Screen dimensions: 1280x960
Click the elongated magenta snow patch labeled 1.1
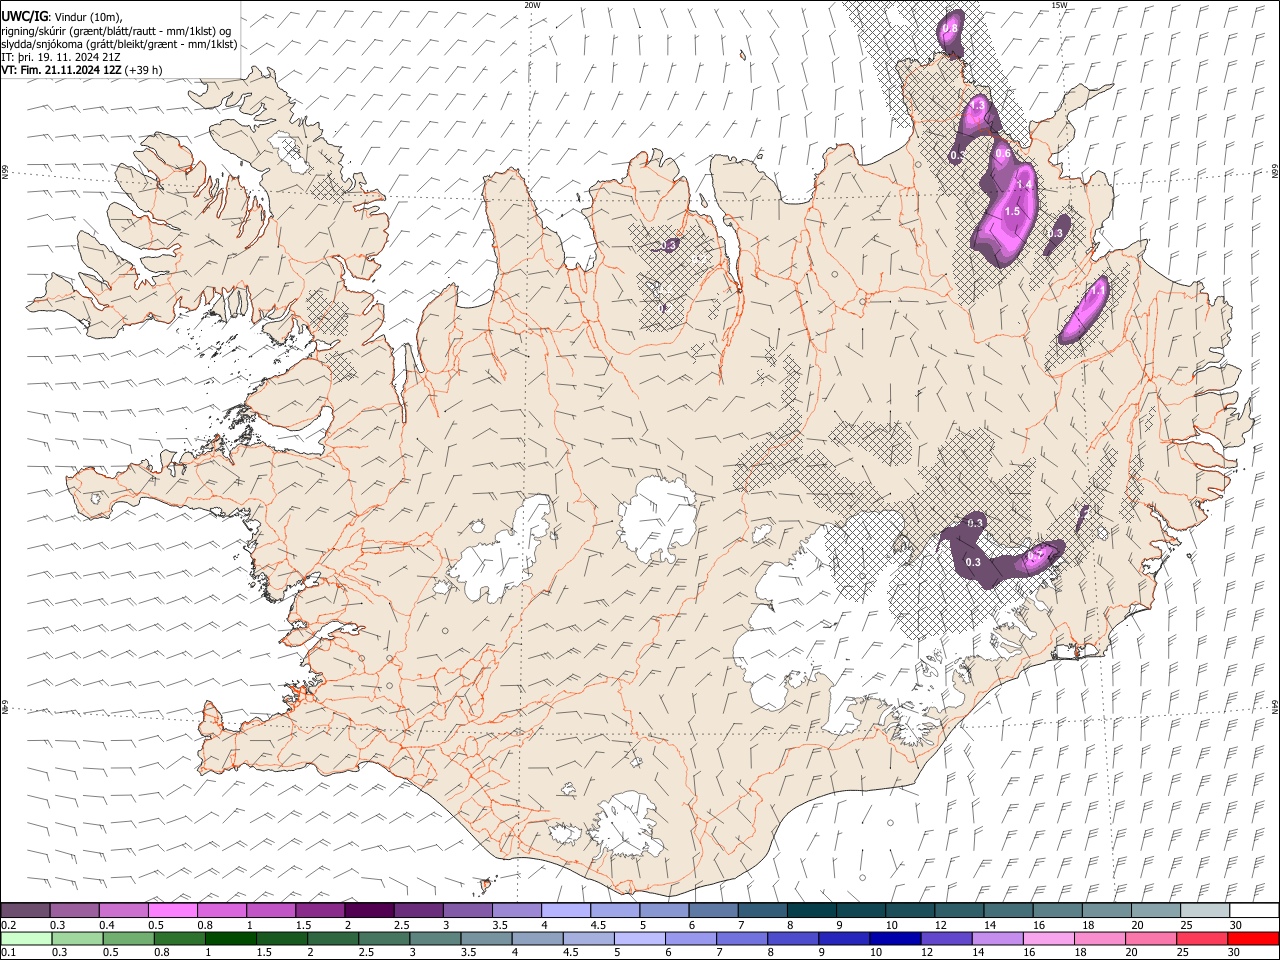tap(1085, 310)
